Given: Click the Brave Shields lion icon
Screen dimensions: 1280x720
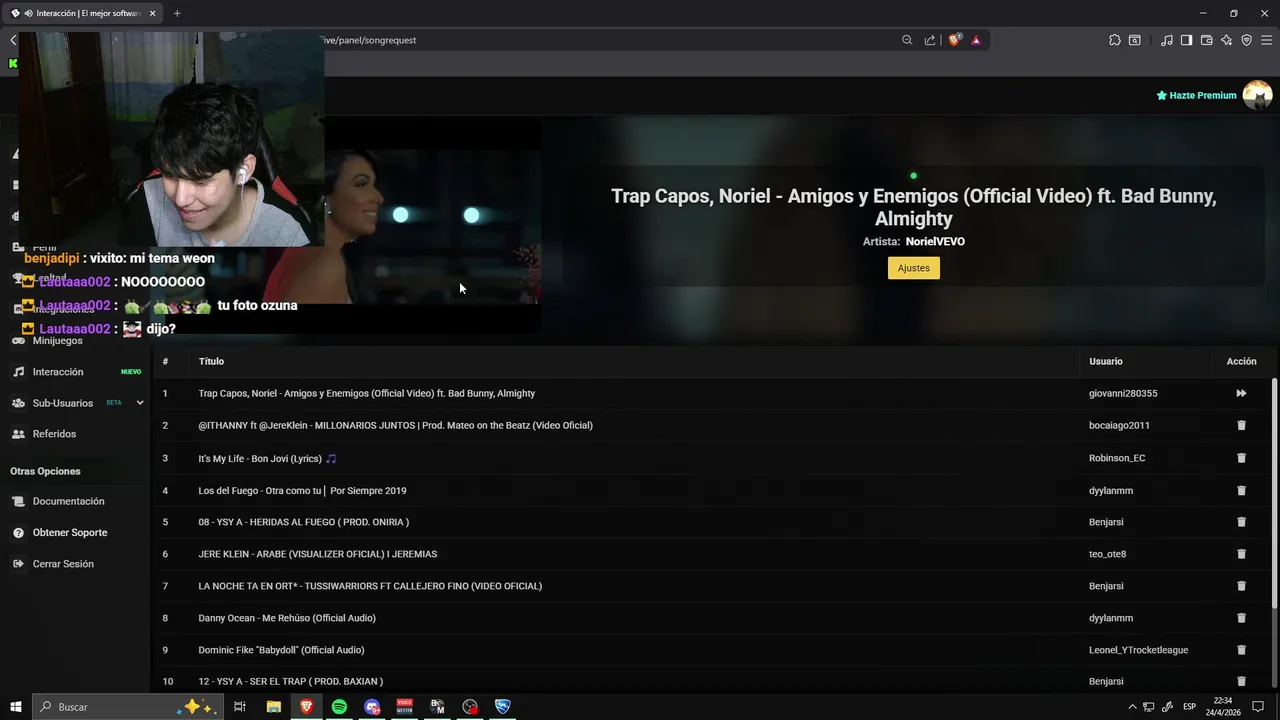Looking at the screenshot, I should pyautogui.click(x=954, y=40).
